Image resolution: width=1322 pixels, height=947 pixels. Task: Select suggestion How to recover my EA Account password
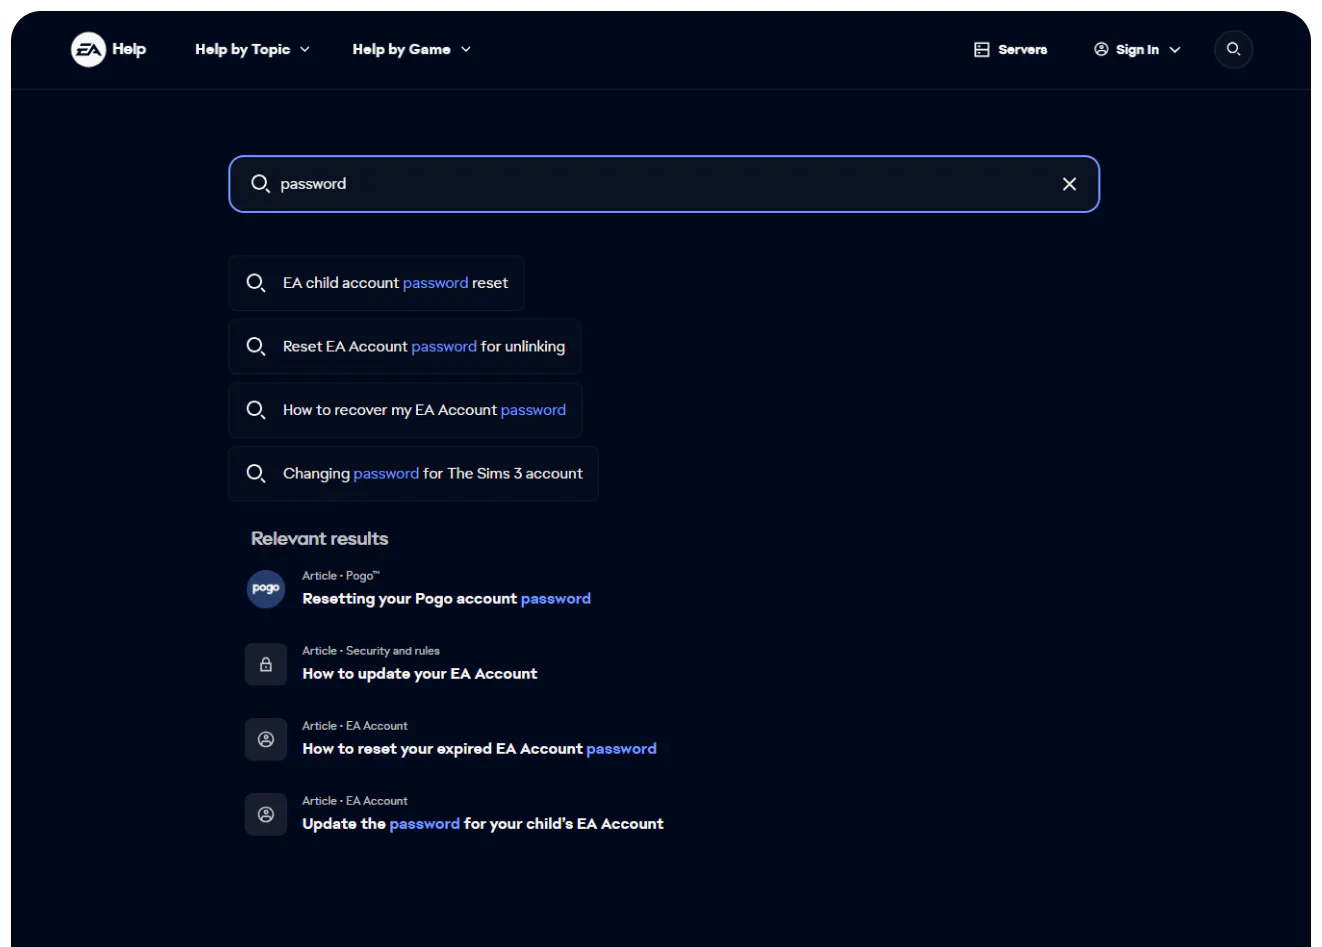click(x=406, y=410)
